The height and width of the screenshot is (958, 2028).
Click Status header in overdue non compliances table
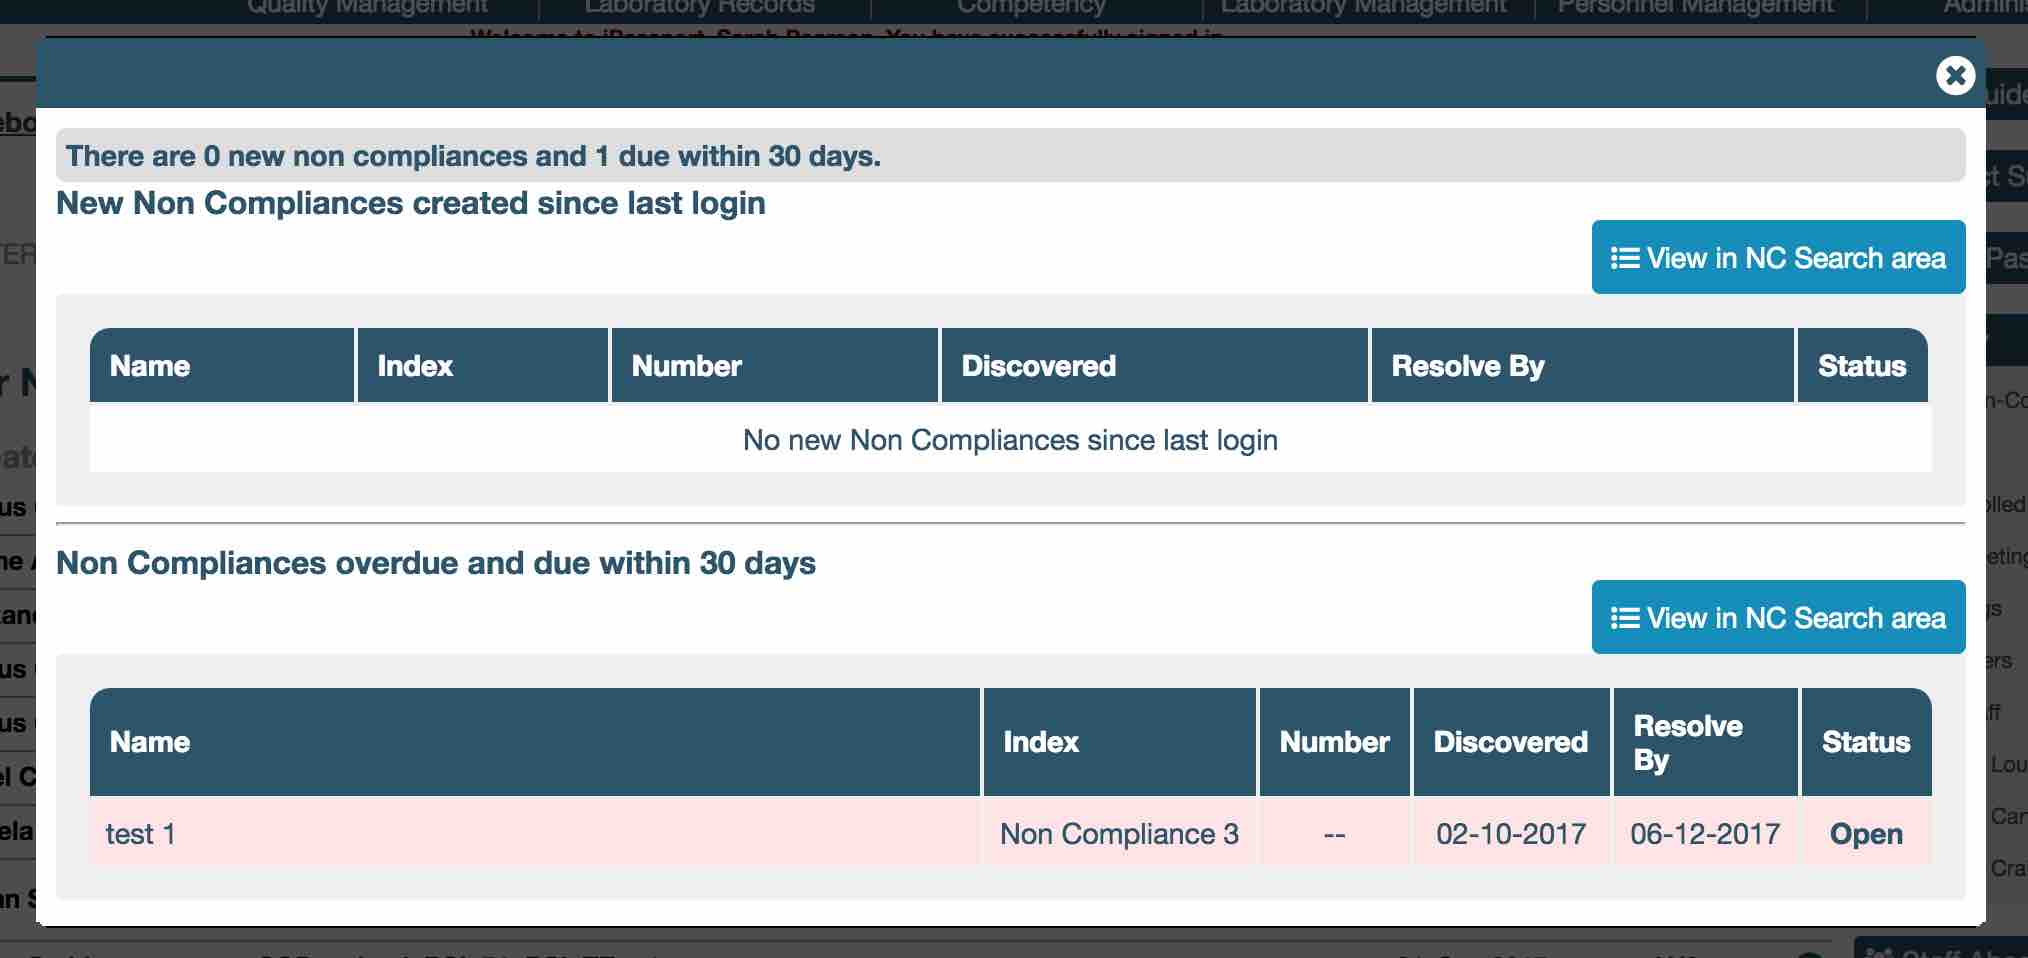(1866, 742)
